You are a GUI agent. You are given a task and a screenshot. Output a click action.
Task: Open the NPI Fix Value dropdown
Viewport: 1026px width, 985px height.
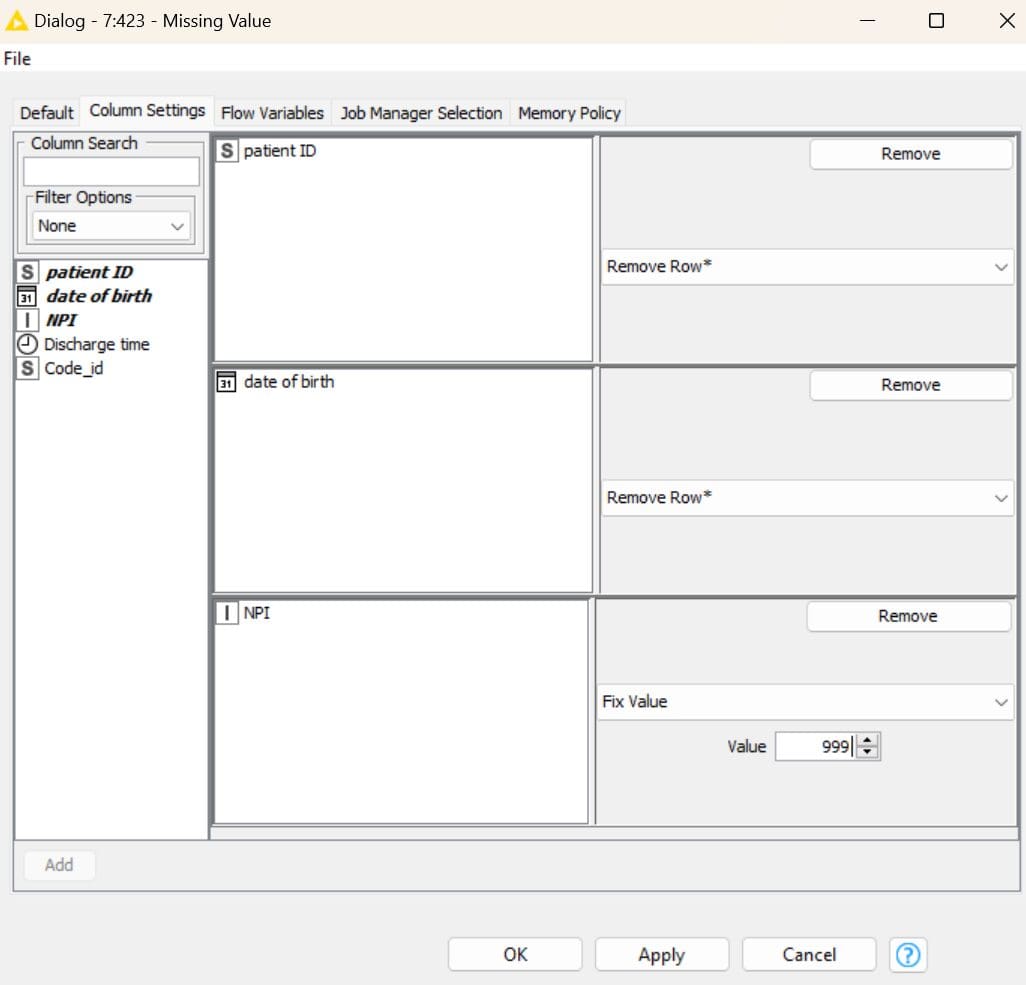[x=805, y=702]
